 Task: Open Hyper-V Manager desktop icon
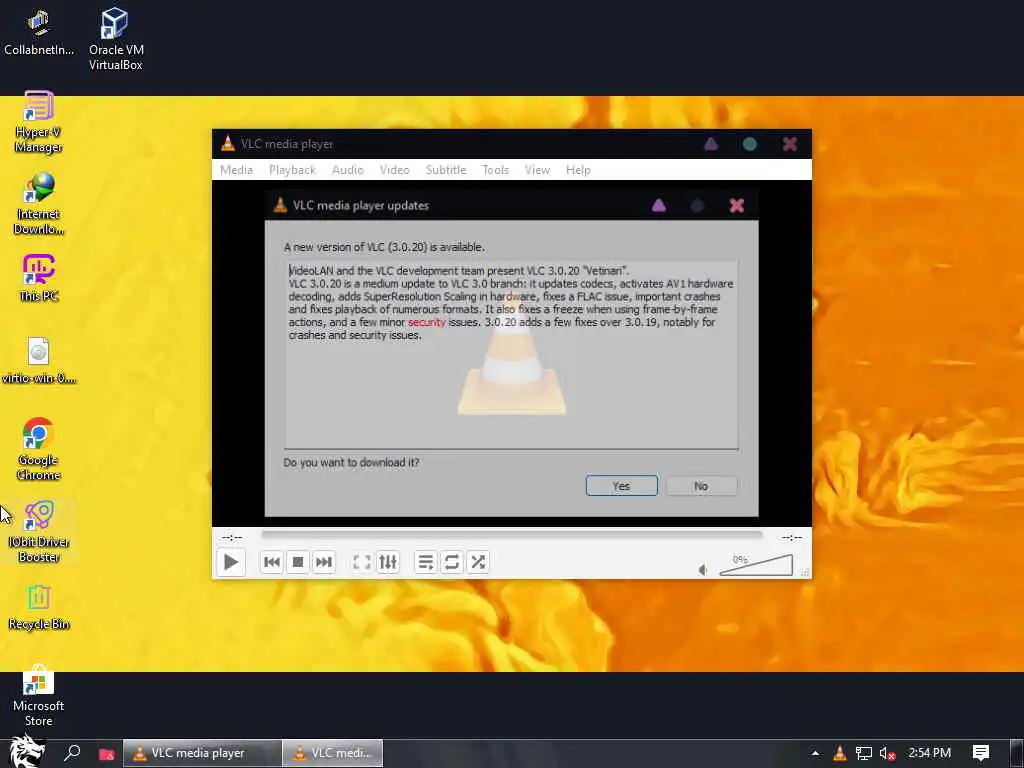coord(39,122)
